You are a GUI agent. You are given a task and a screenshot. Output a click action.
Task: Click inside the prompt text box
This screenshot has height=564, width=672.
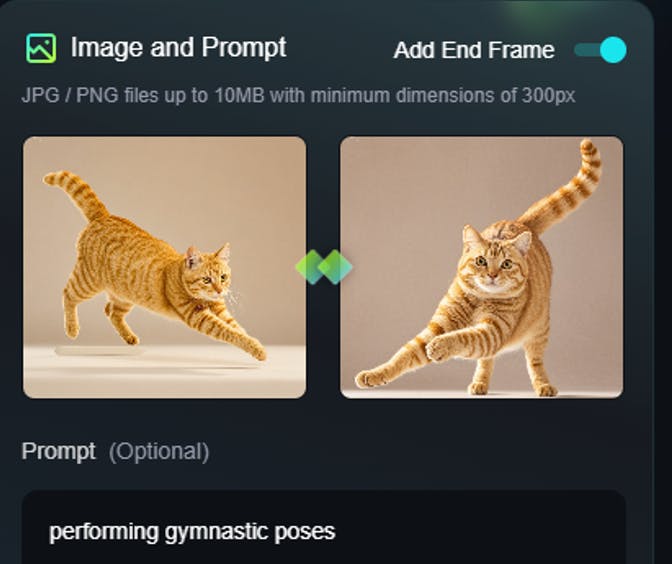click(324, 527)
